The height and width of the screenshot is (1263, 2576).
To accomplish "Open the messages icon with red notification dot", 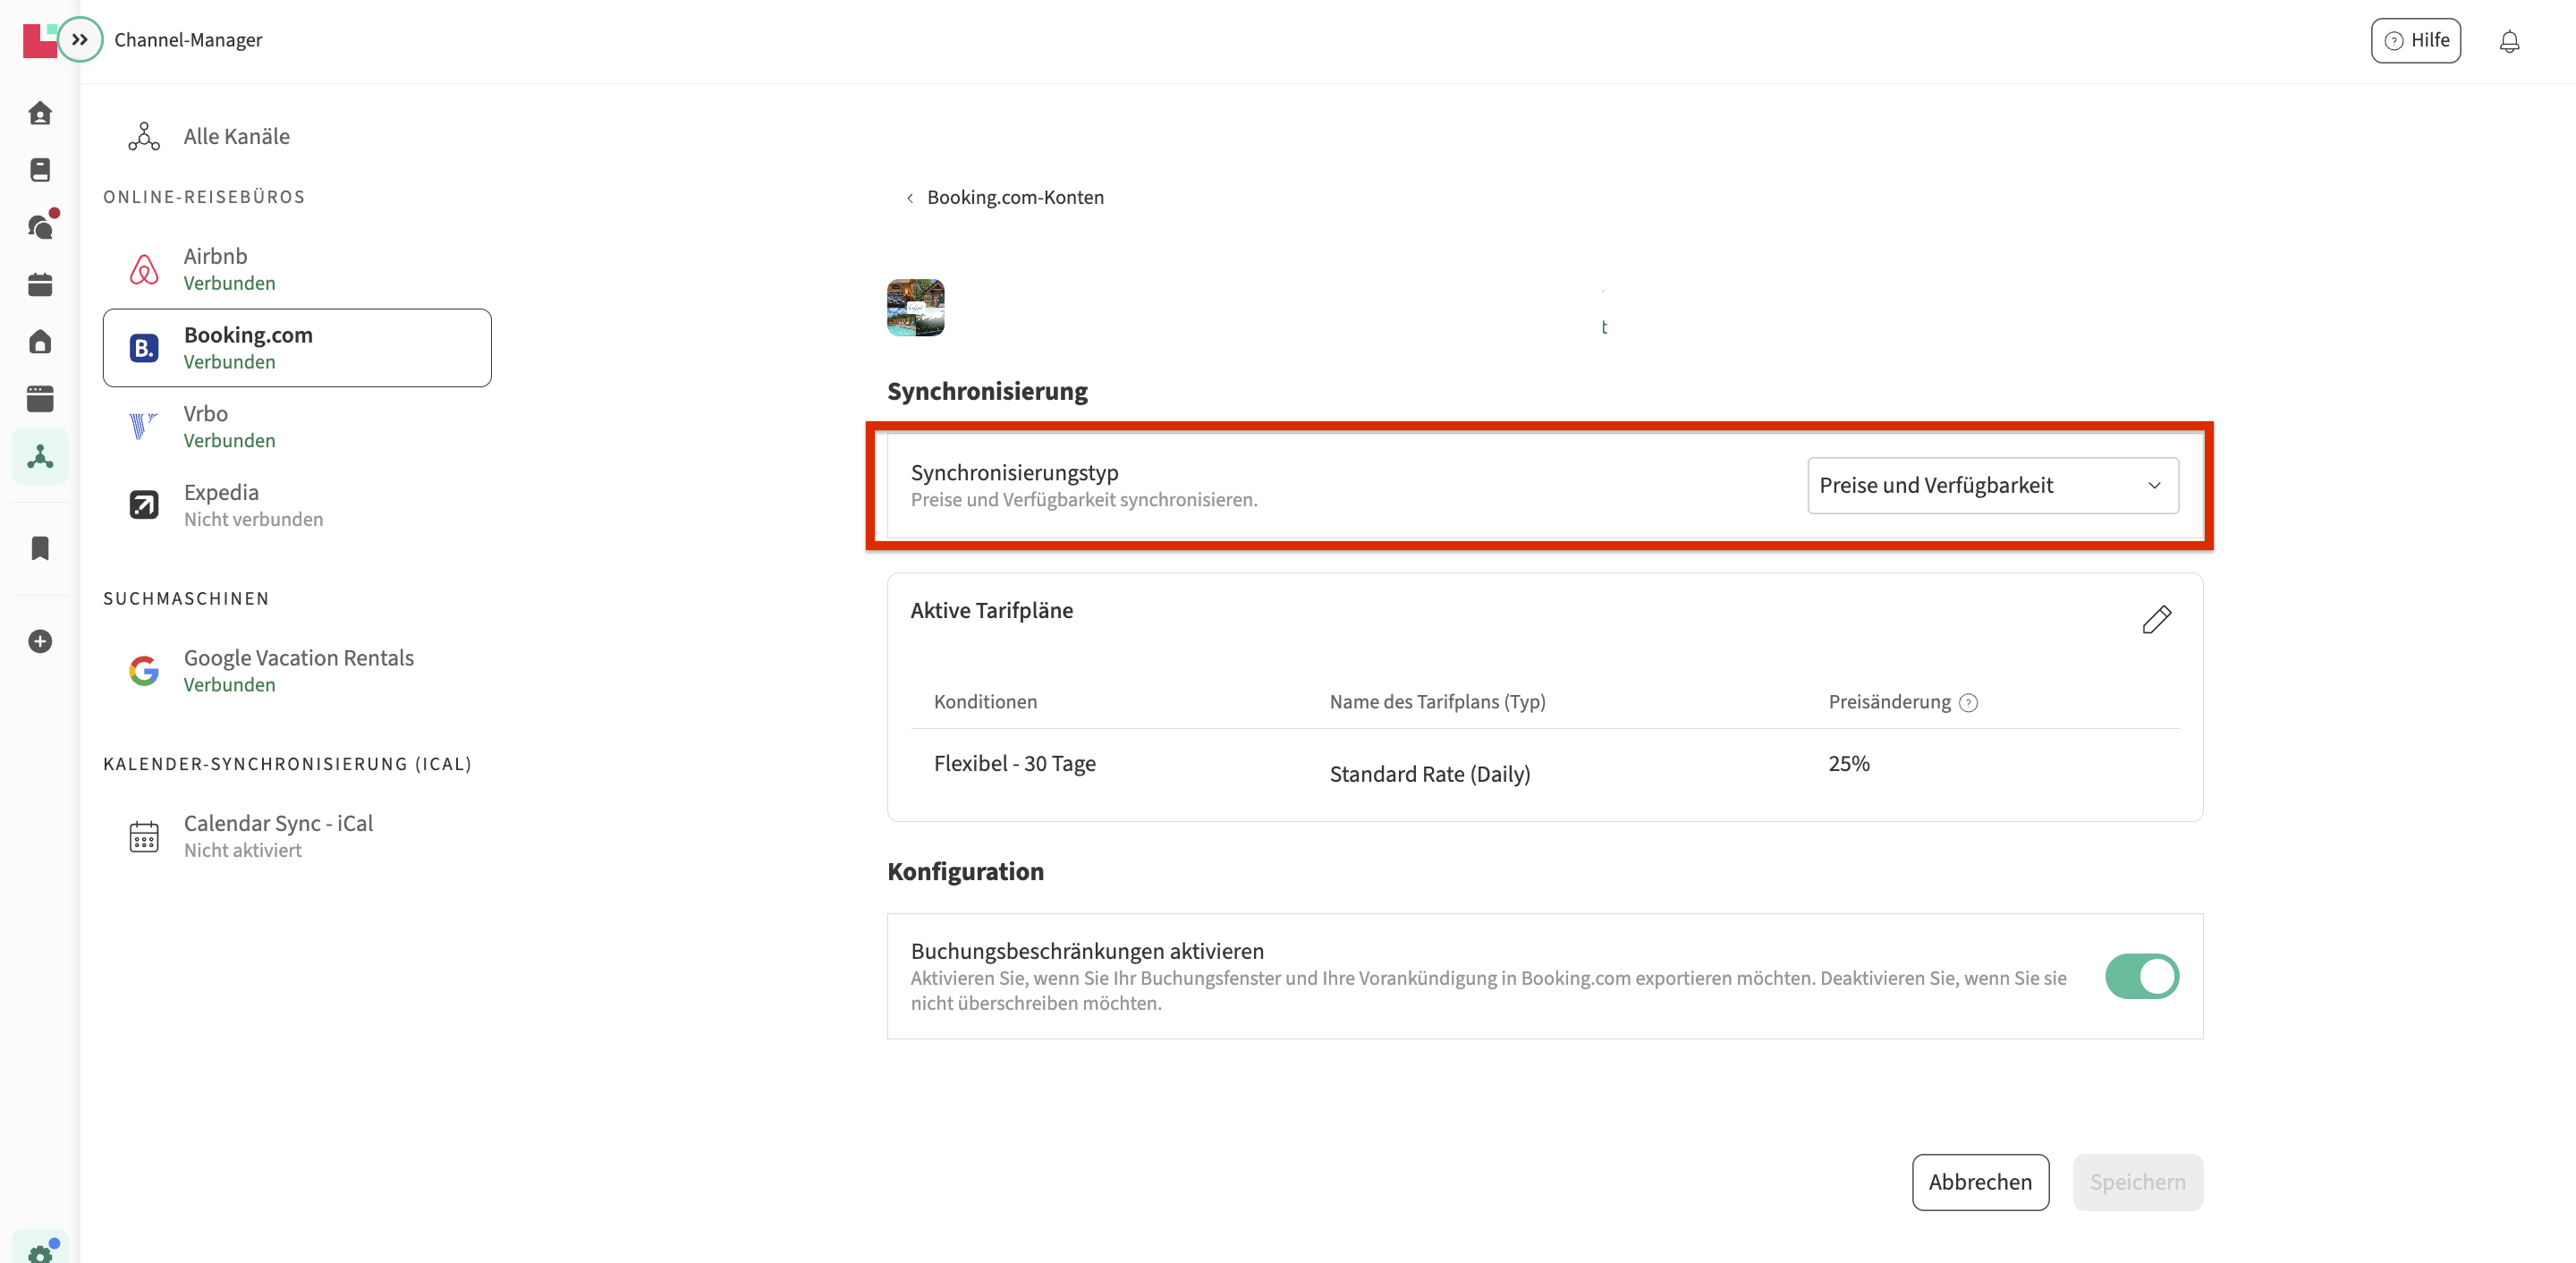I will 41,226.
